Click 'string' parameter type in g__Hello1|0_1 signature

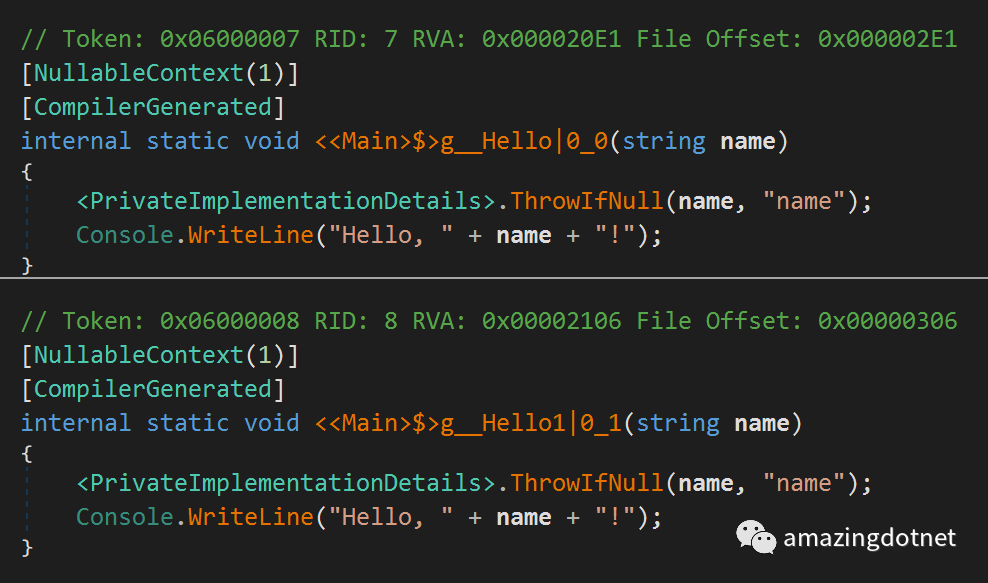678,424
